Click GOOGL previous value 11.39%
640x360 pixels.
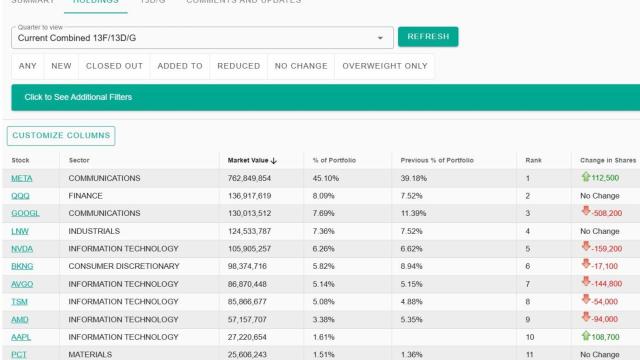click(413, 213)
